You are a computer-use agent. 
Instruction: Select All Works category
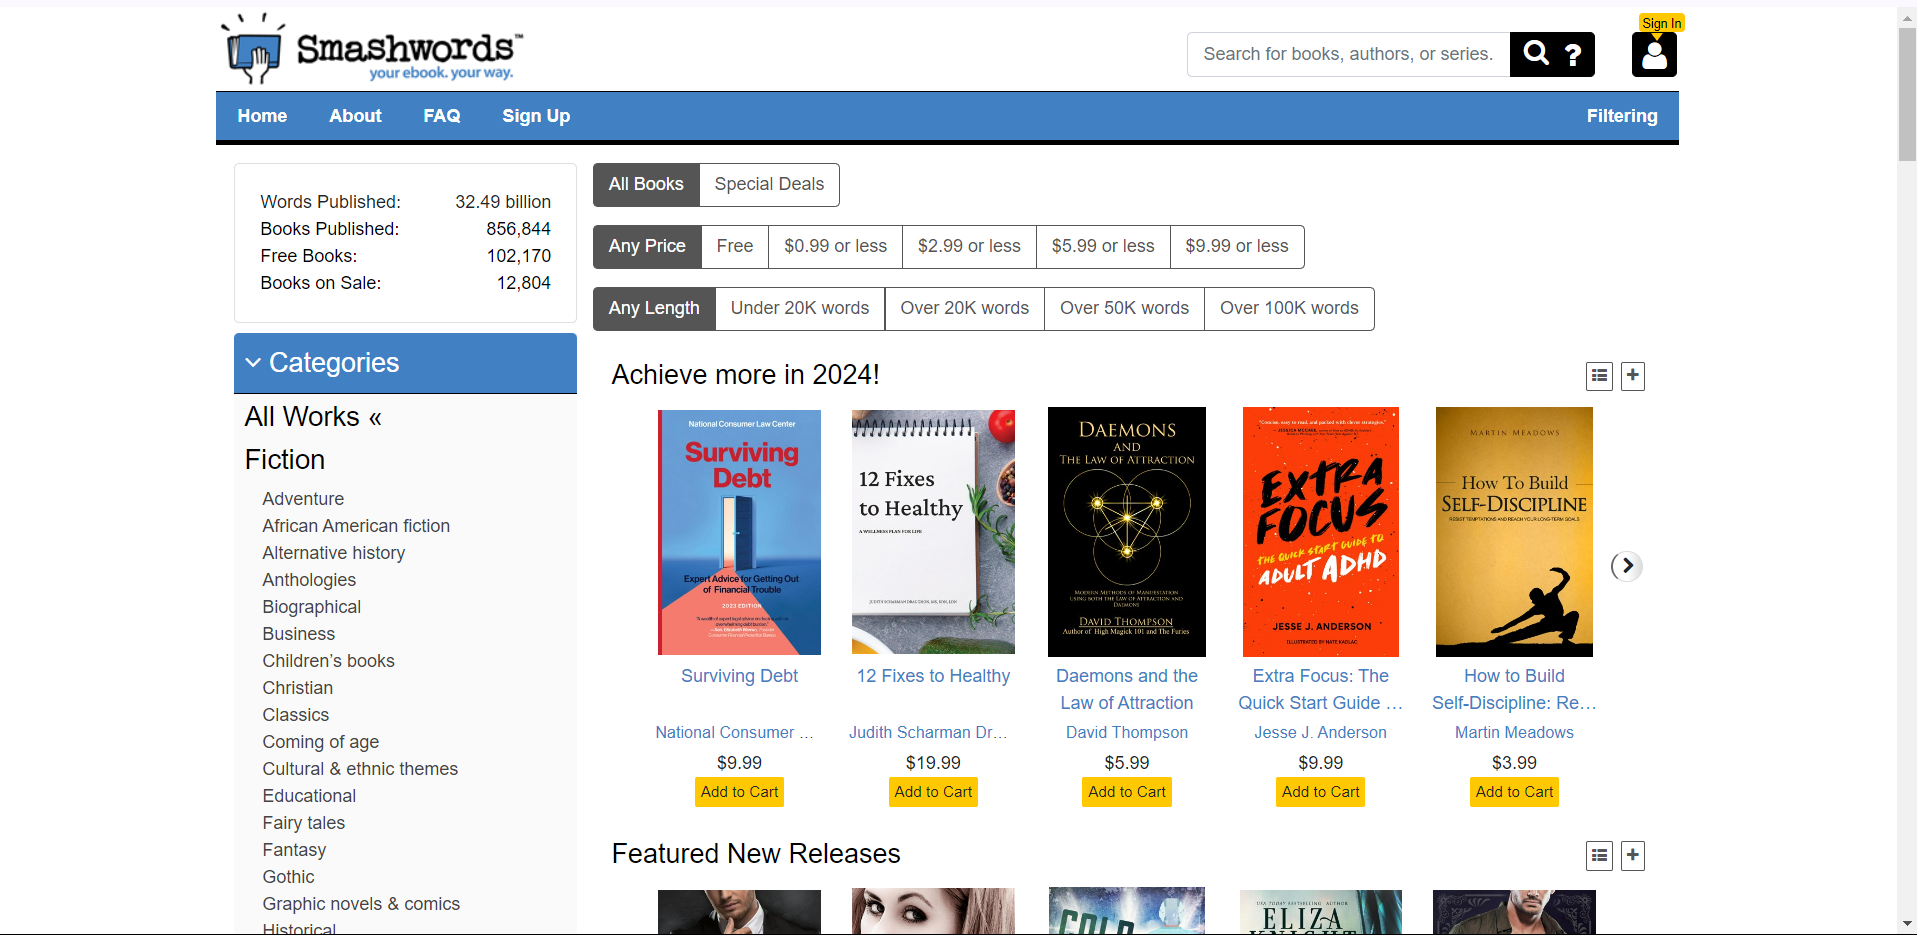pos(313,417)
